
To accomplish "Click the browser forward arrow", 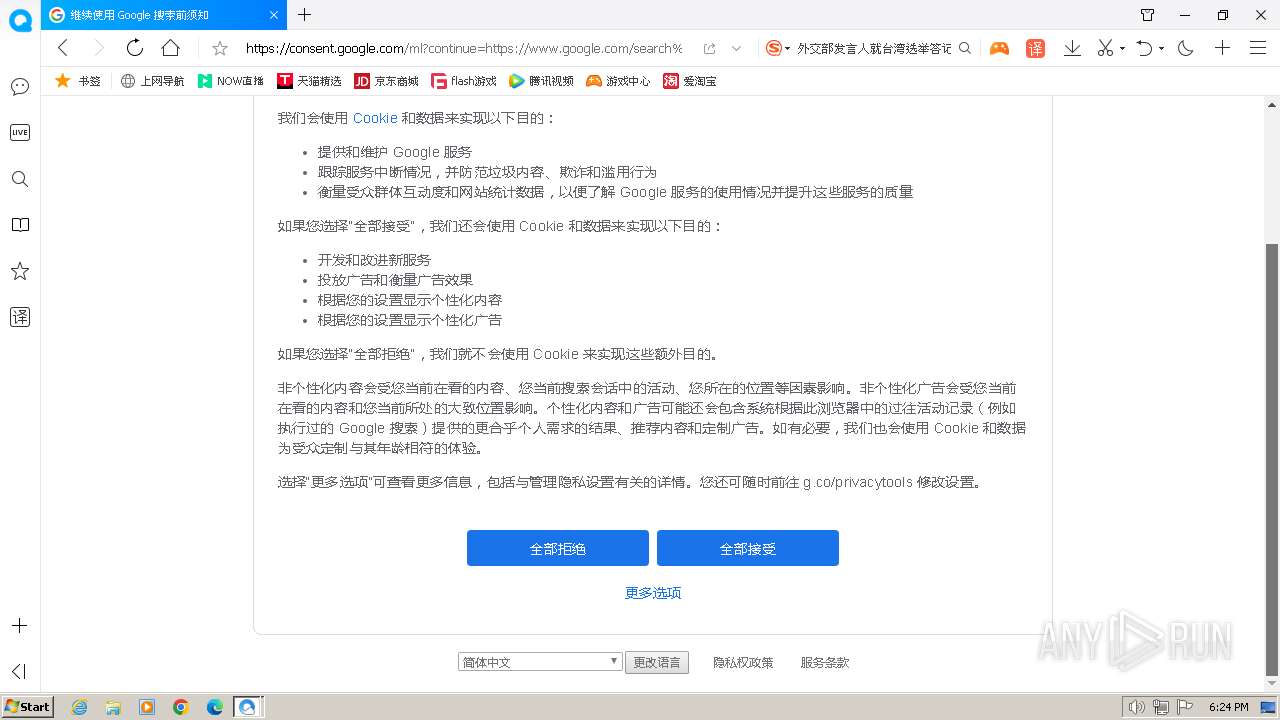I will click(98, 48).
